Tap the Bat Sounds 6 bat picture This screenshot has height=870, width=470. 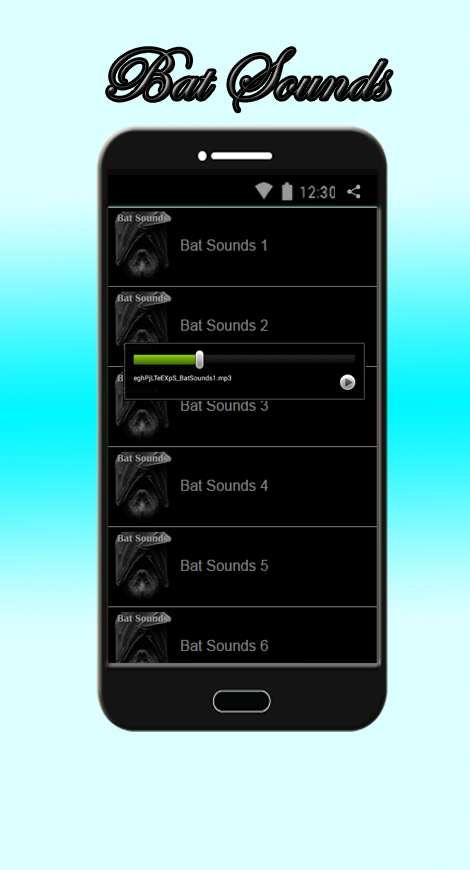point(143,637)
